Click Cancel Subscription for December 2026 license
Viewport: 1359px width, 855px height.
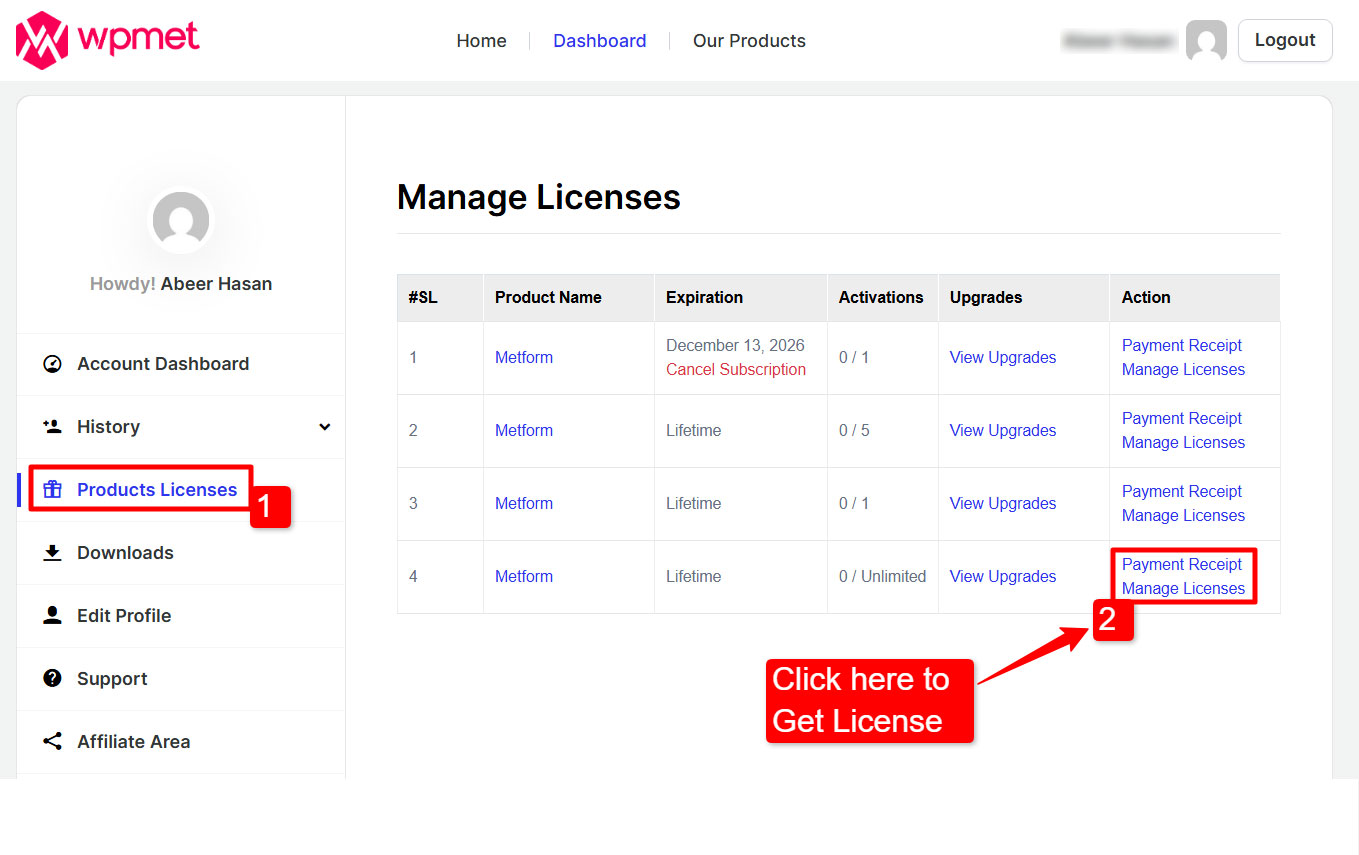(x=736, y=369)
